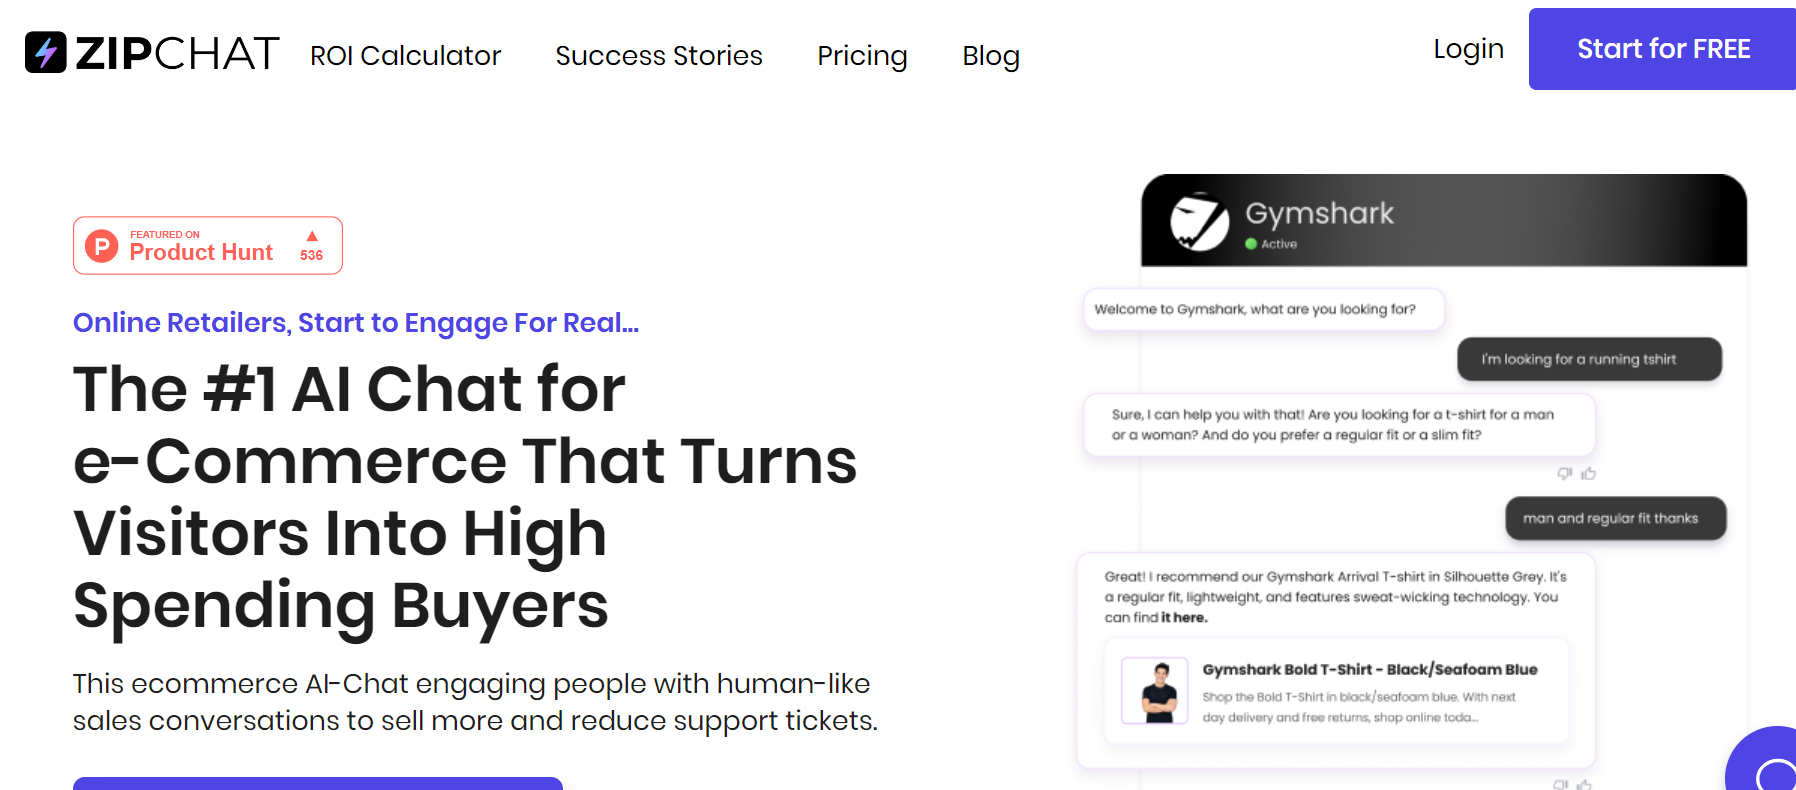Click the Product Hunt "P" badge icon
This screenshot has height=790, width=1796.
click(100, 245)
